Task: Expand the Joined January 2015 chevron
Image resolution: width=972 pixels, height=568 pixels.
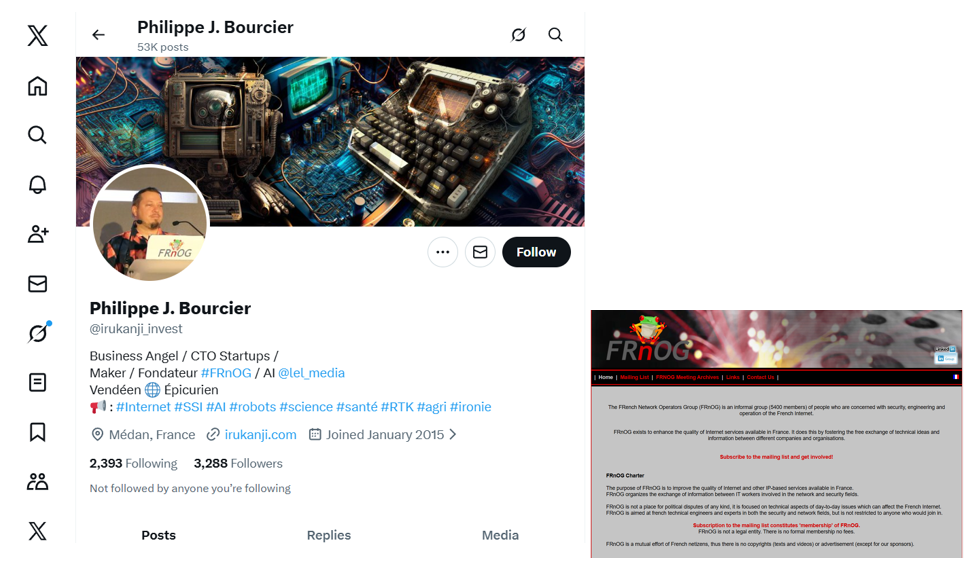Action: 453,435
